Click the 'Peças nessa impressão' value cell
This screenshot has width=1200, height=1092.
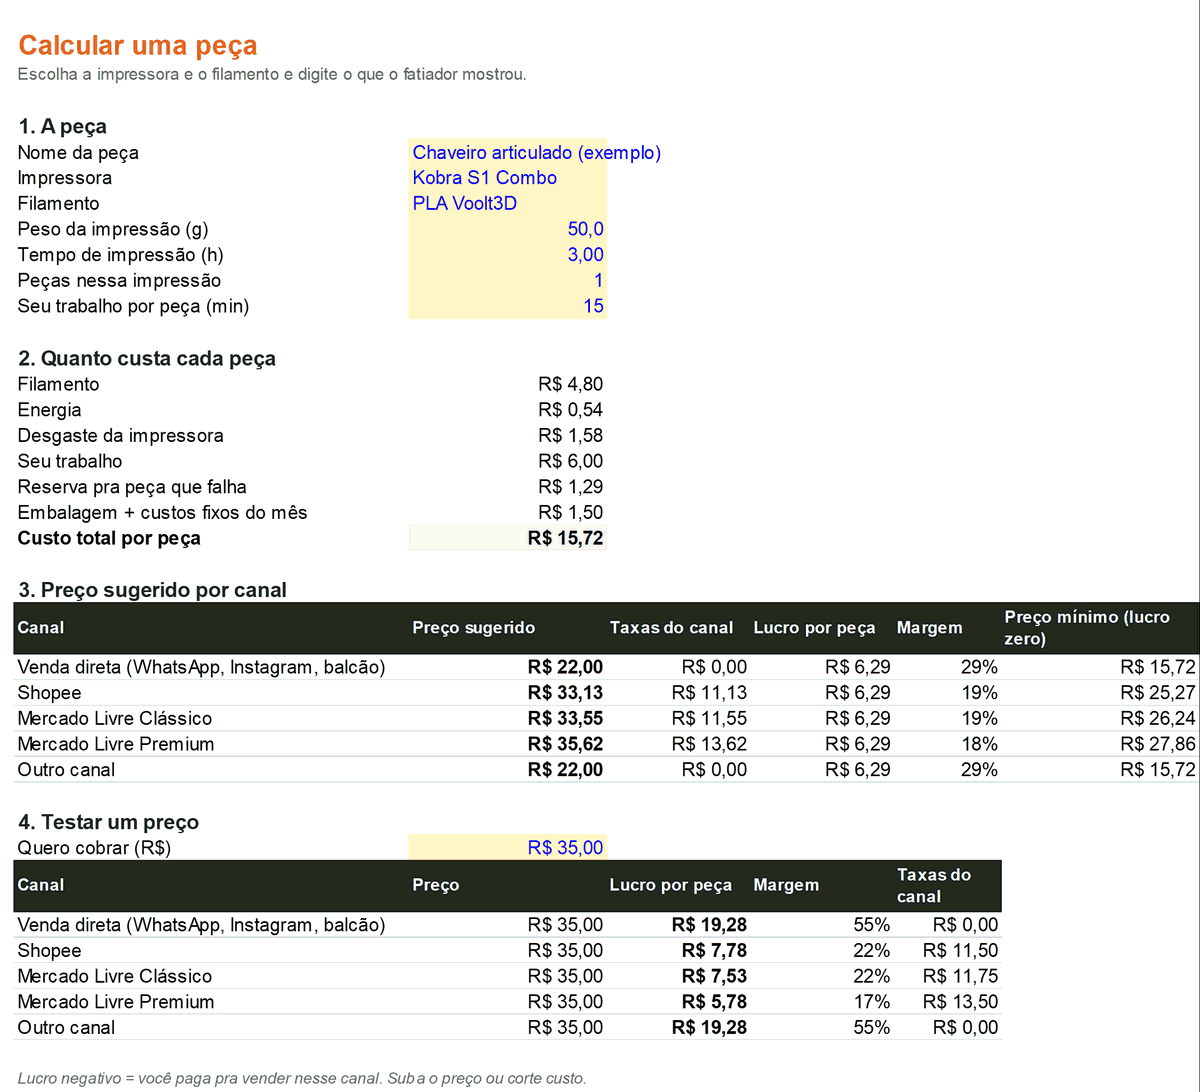508,280
